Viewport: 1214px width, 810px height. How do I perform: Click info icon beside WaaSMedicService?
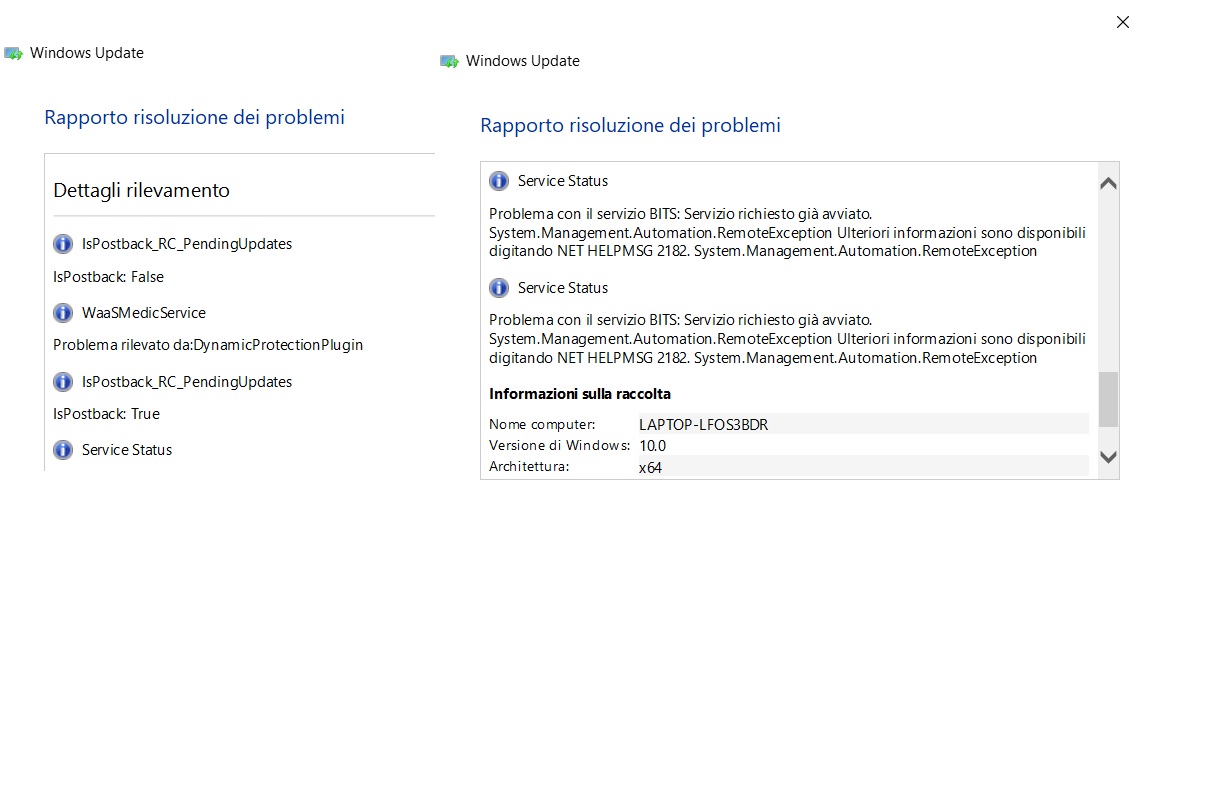coord(63,313)
